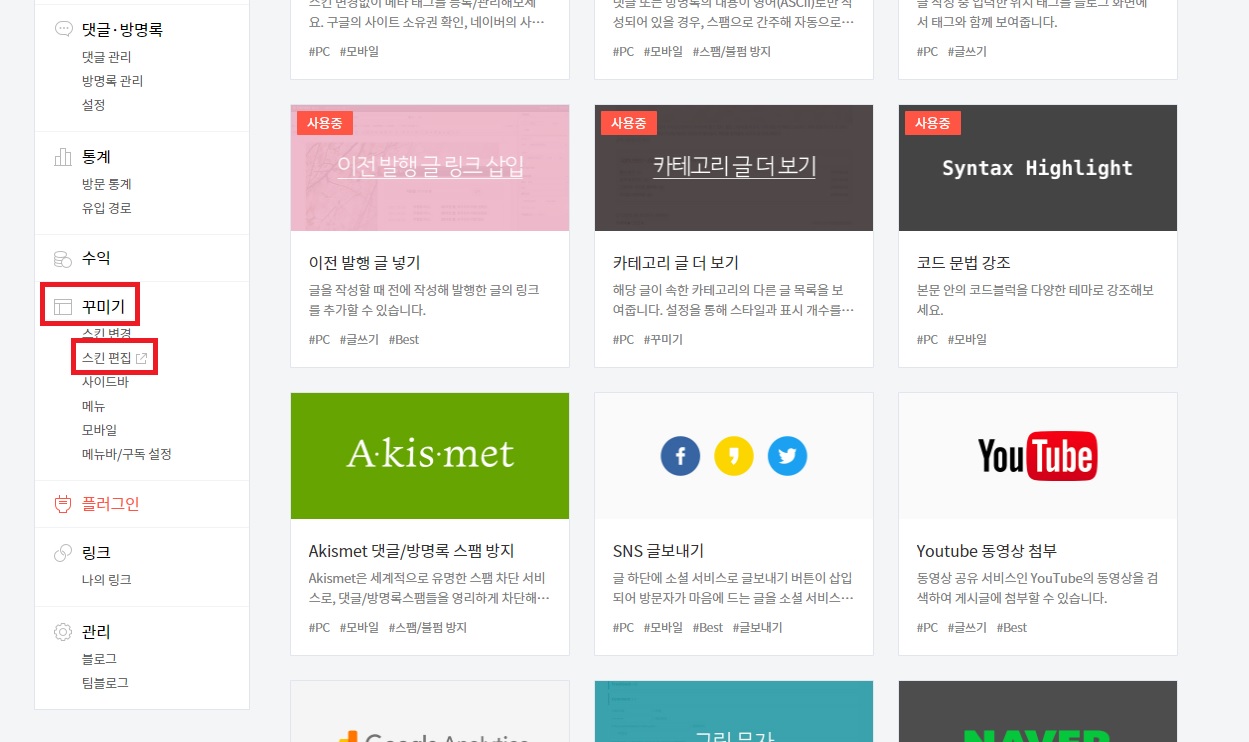Click #스팸/블럼 방지 tag under Akismet
The height and width of the screenshot is (742, 1249).
point(427,628)
